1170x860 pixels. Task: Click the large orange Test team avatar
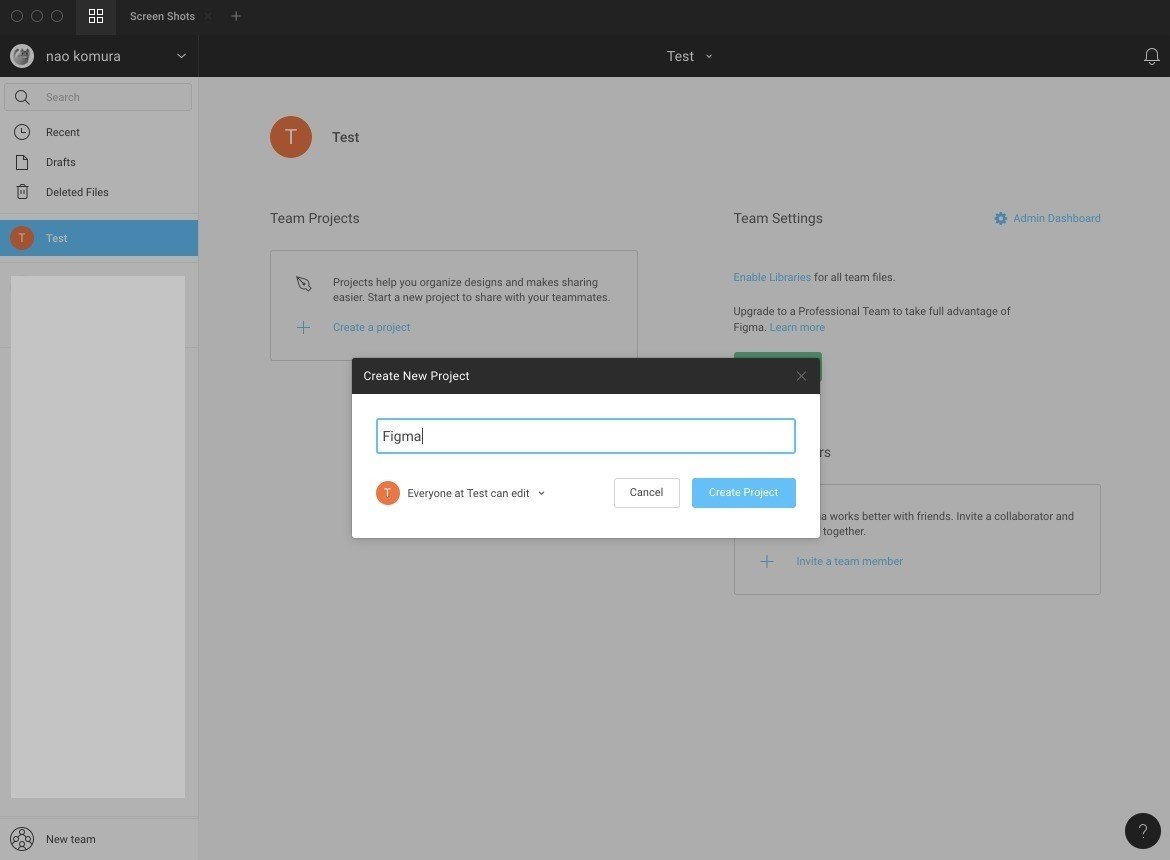coord(291,136)
